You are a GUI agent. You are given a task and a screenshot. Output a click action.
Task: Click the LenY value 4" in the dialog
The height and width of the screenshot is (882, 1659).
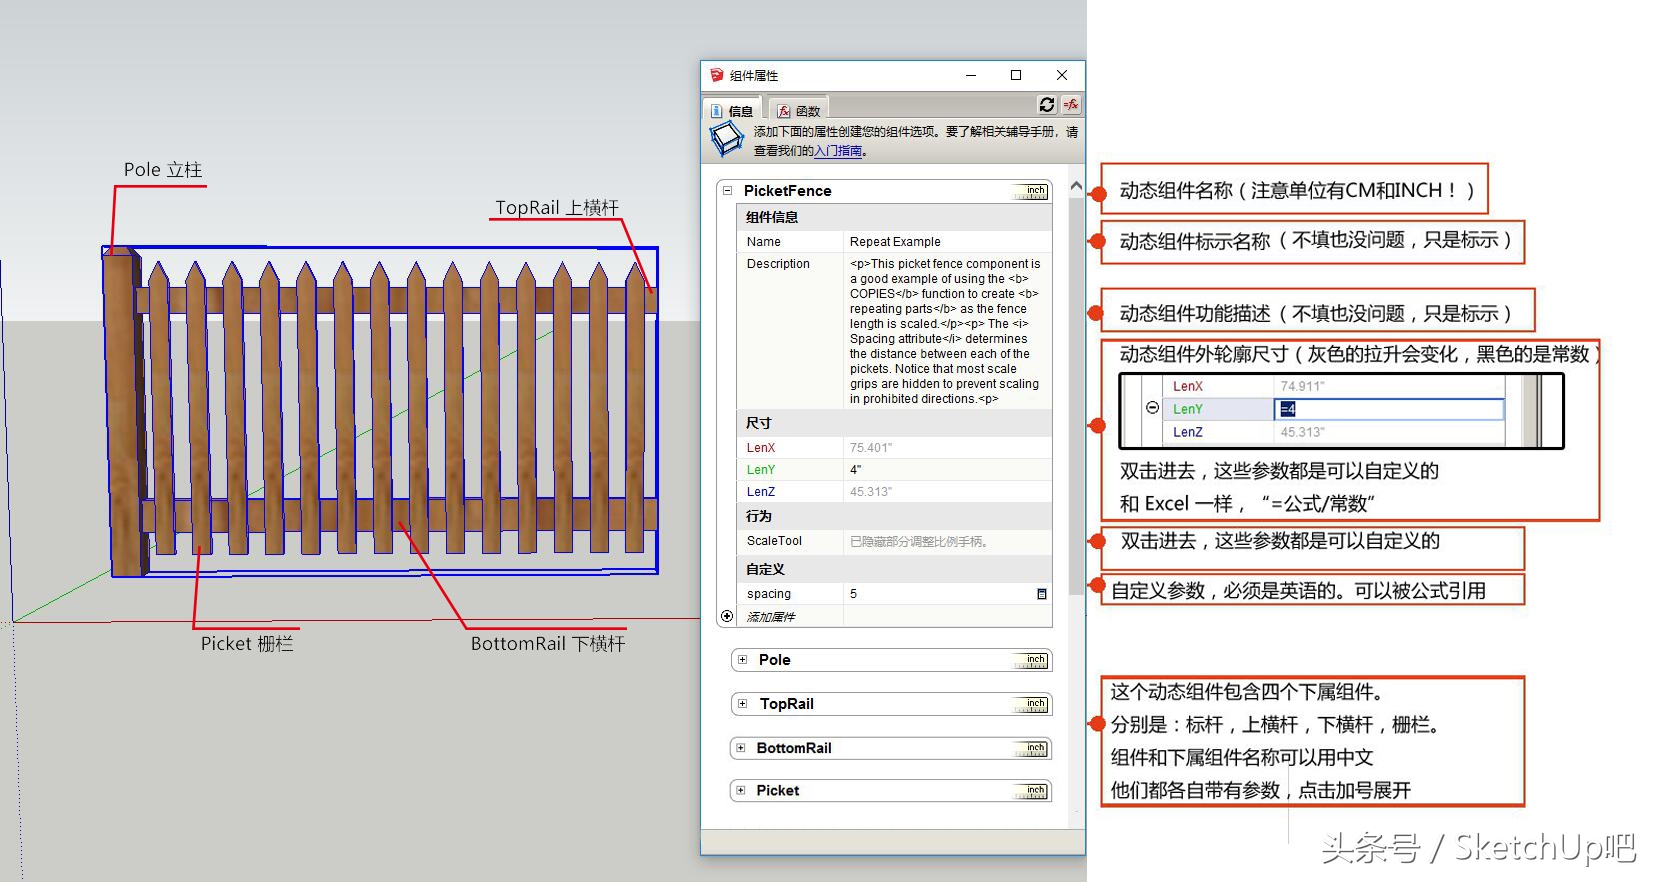tap(946, 470)
